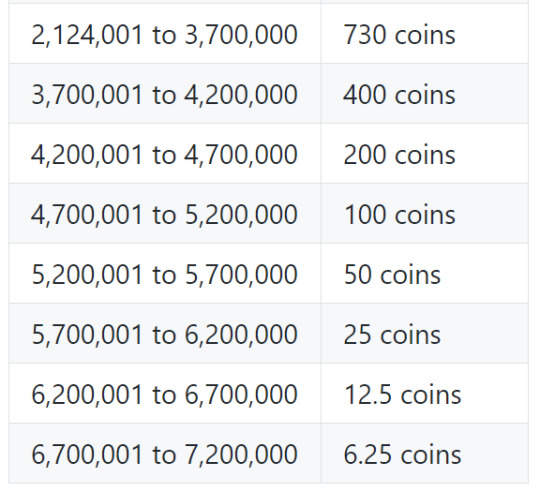
Task: Click the word coins after 730
Action: click(425, 35)
